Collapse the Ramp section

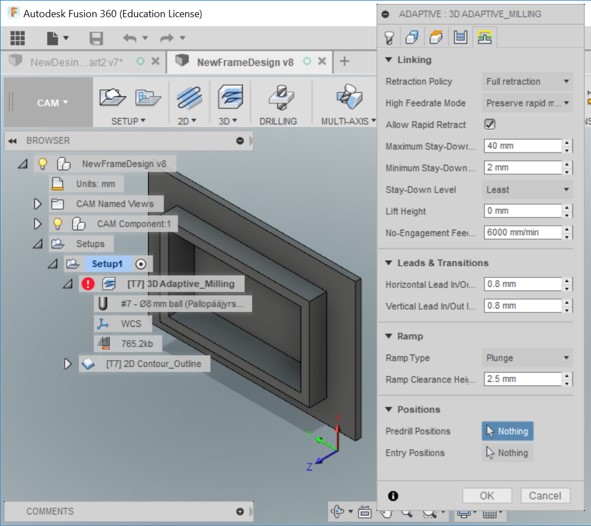click(389, 336)
